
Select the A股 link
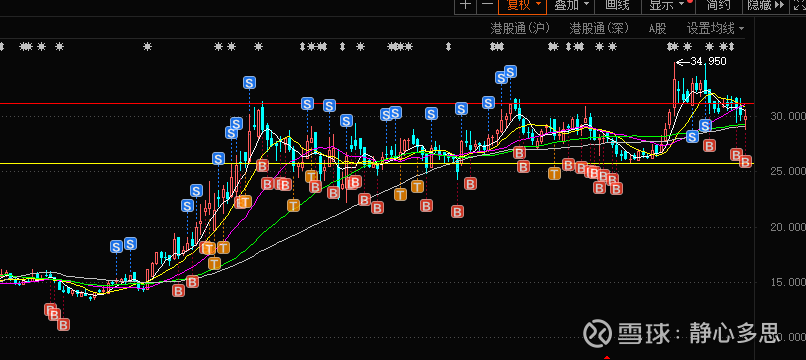(x=657, y=28)
